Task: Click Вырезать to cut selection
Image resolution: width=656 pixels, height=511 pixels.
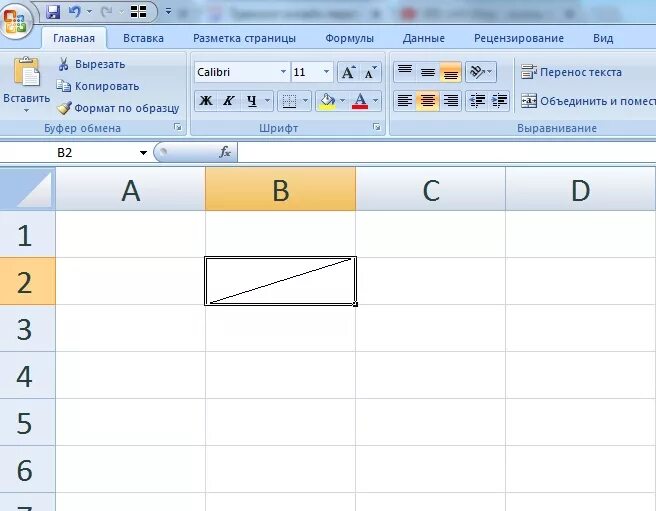Action: [91, 64]
